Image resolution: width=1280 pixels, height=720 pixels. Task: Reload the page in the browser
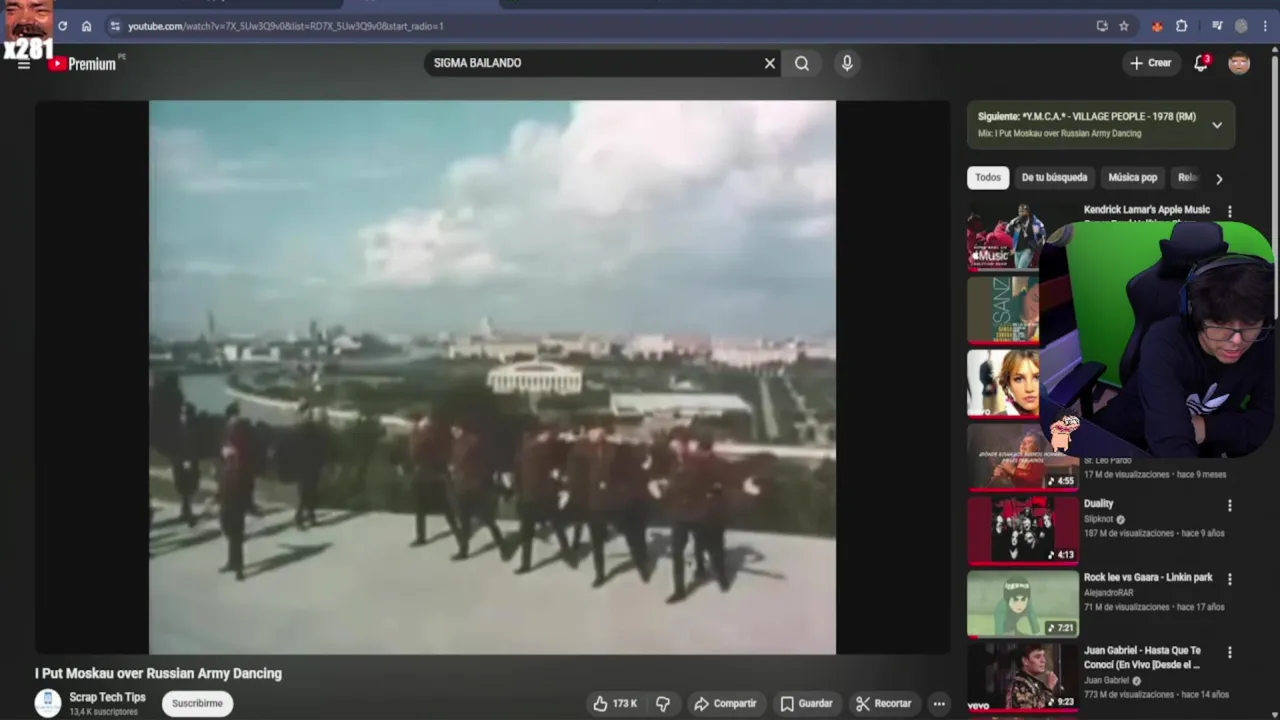point(62,26)
